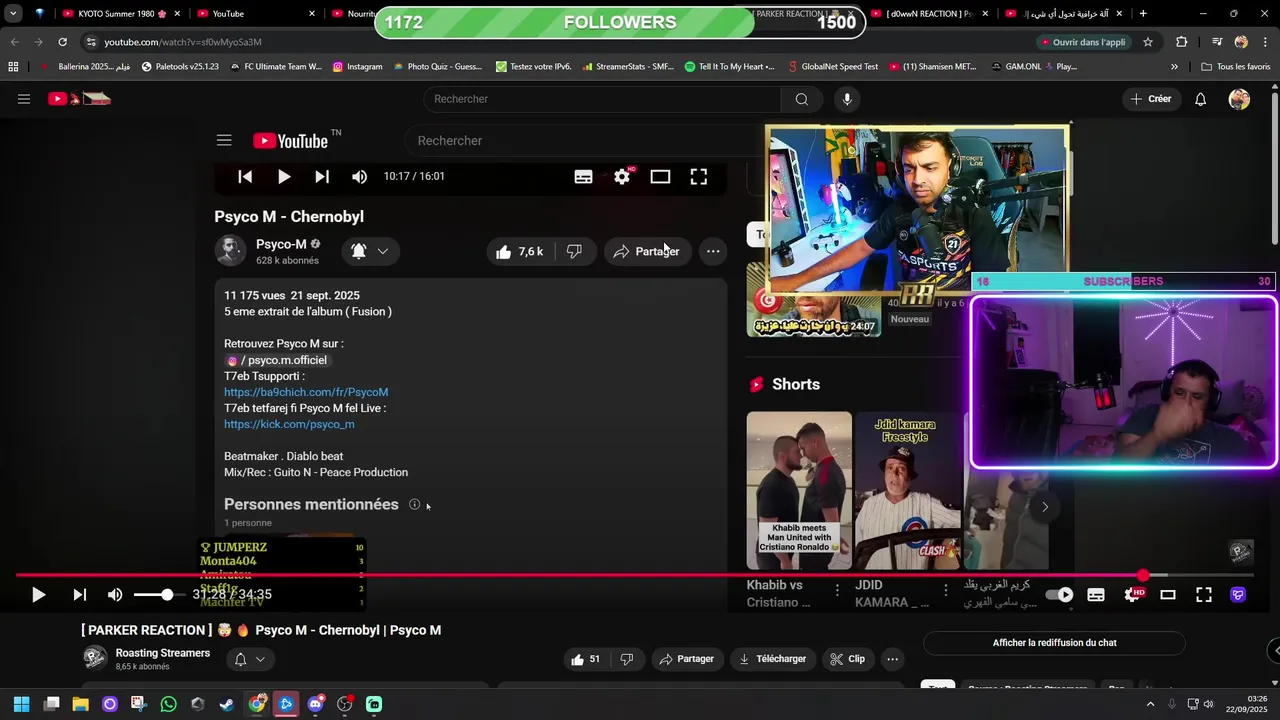Image resolution: width=1280 pixels, height=720 pixels.
Task: Go to previous track in inner player
Action: coord(245,176)
